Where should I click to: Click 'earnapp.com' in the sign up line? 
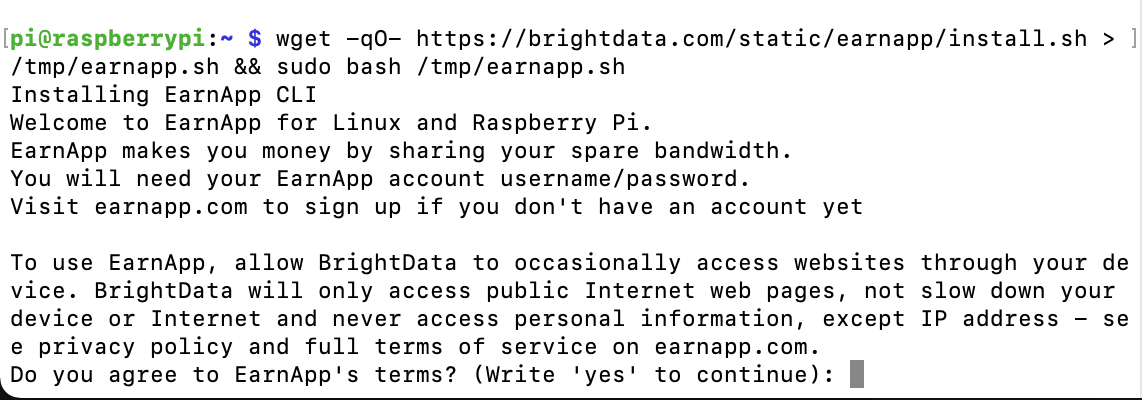pyautogui.click(x=170, y=207)
